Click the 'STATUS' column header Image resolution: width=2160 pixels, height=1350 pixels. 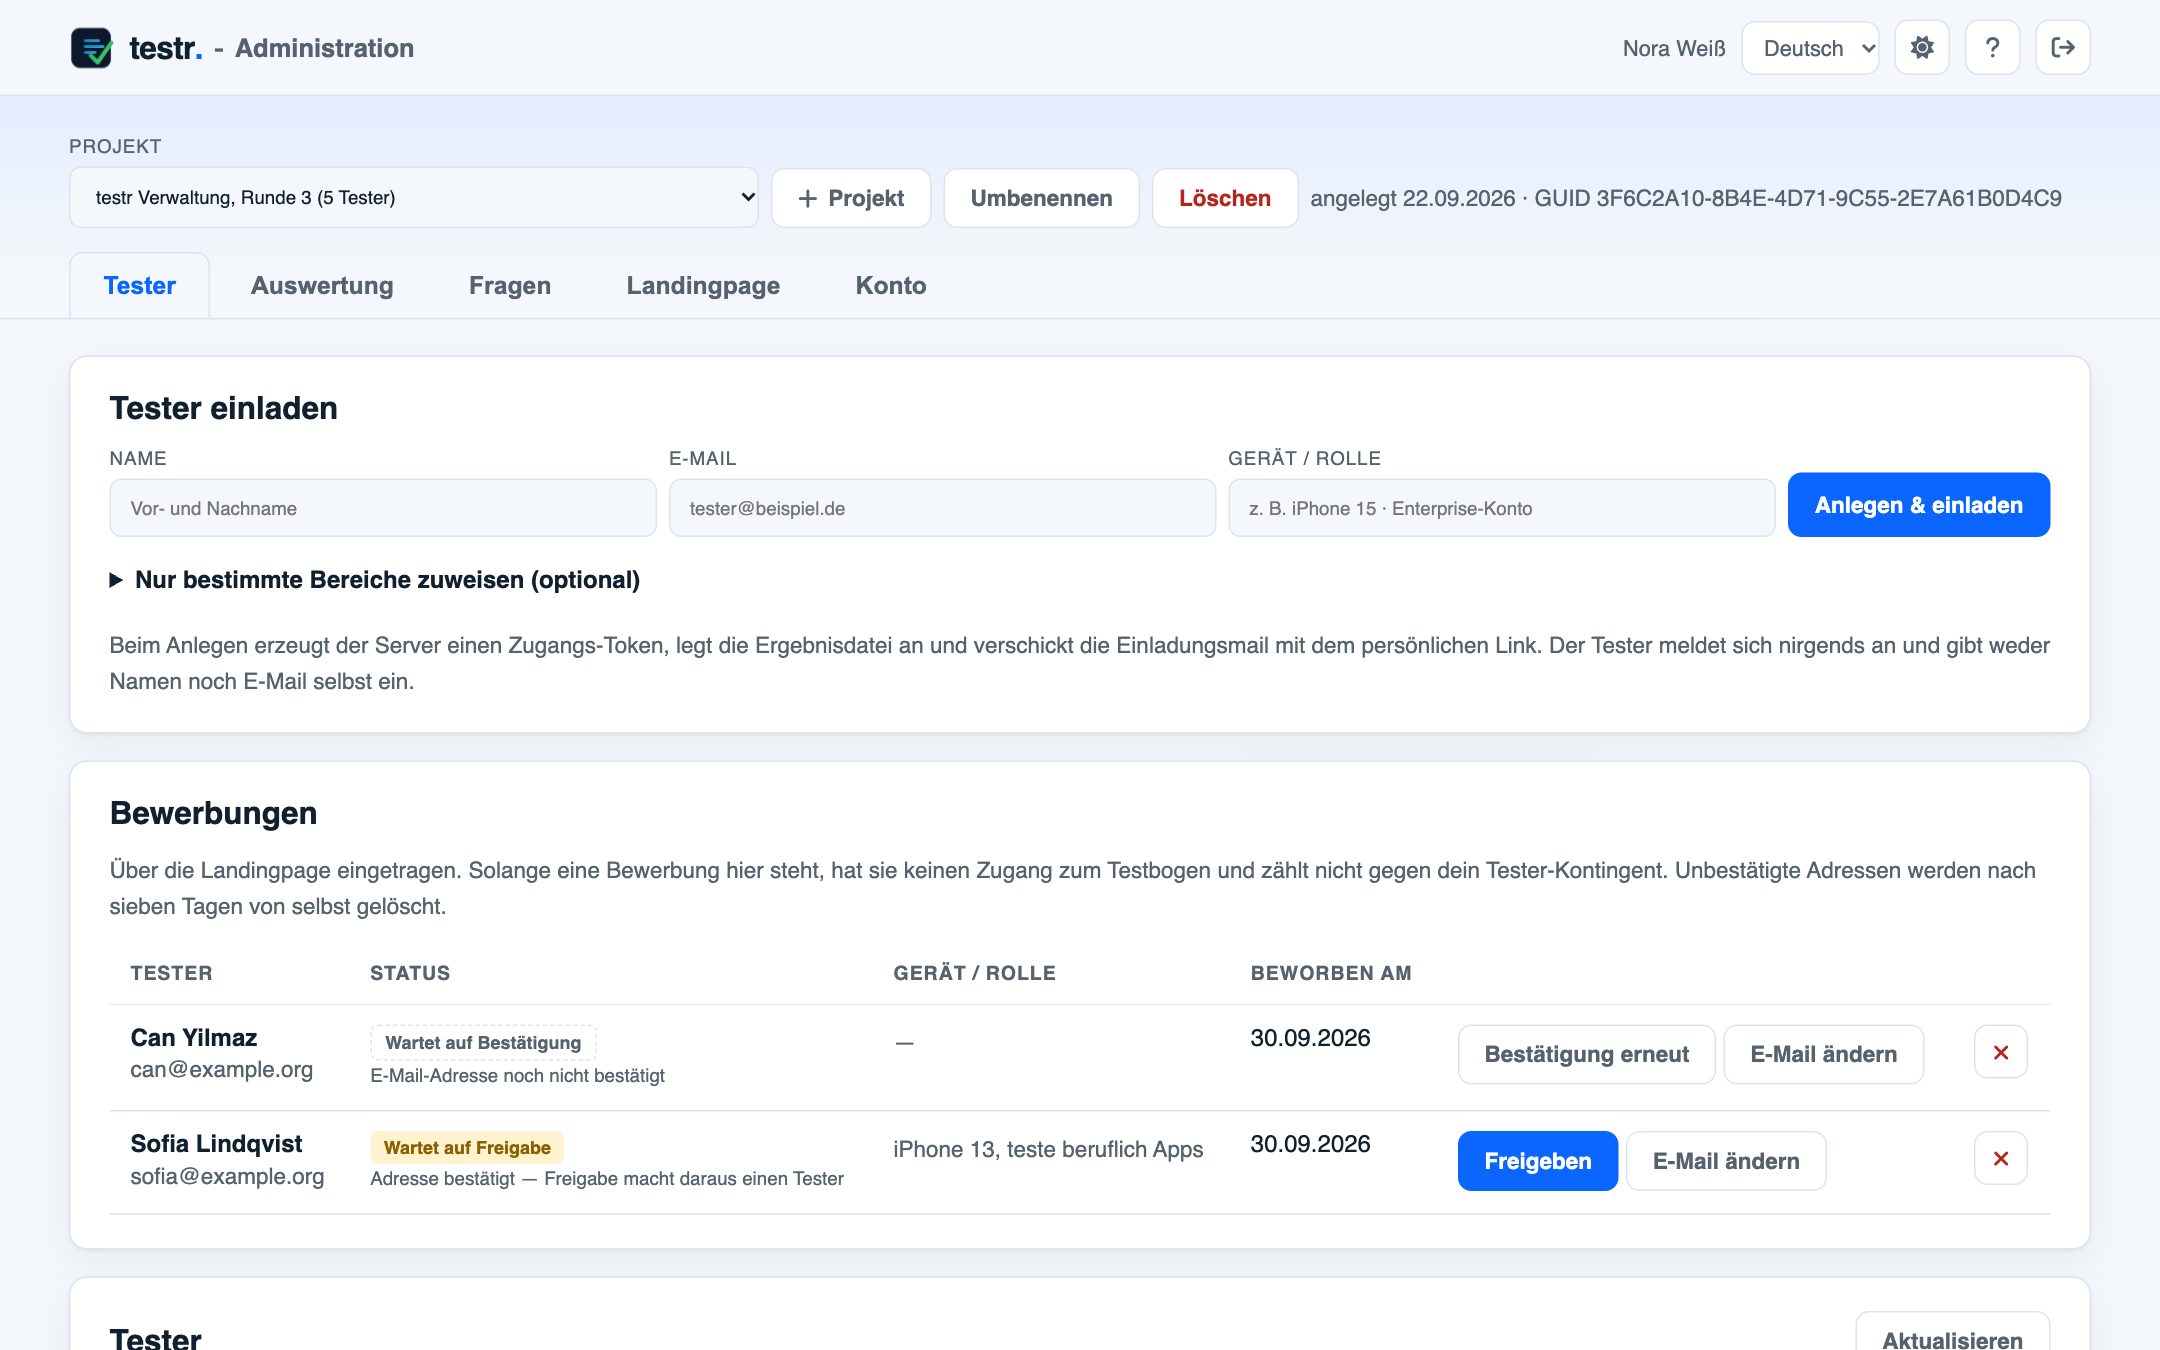pos(410,973)
